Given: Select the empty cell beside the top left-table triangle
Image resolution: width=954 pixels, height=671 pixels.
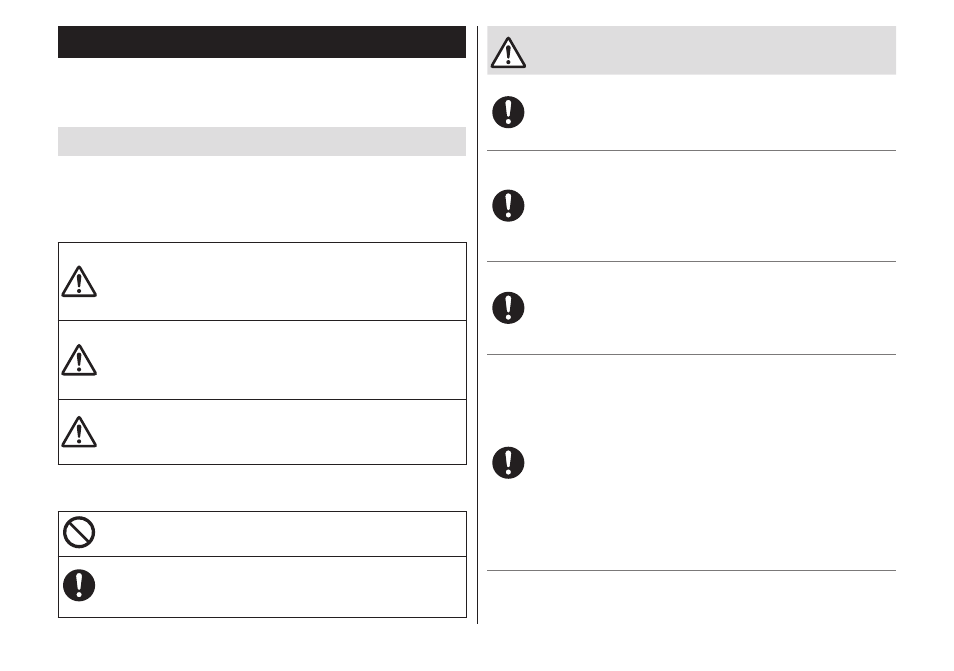Looking at the screenshot, I should [283, 282].
